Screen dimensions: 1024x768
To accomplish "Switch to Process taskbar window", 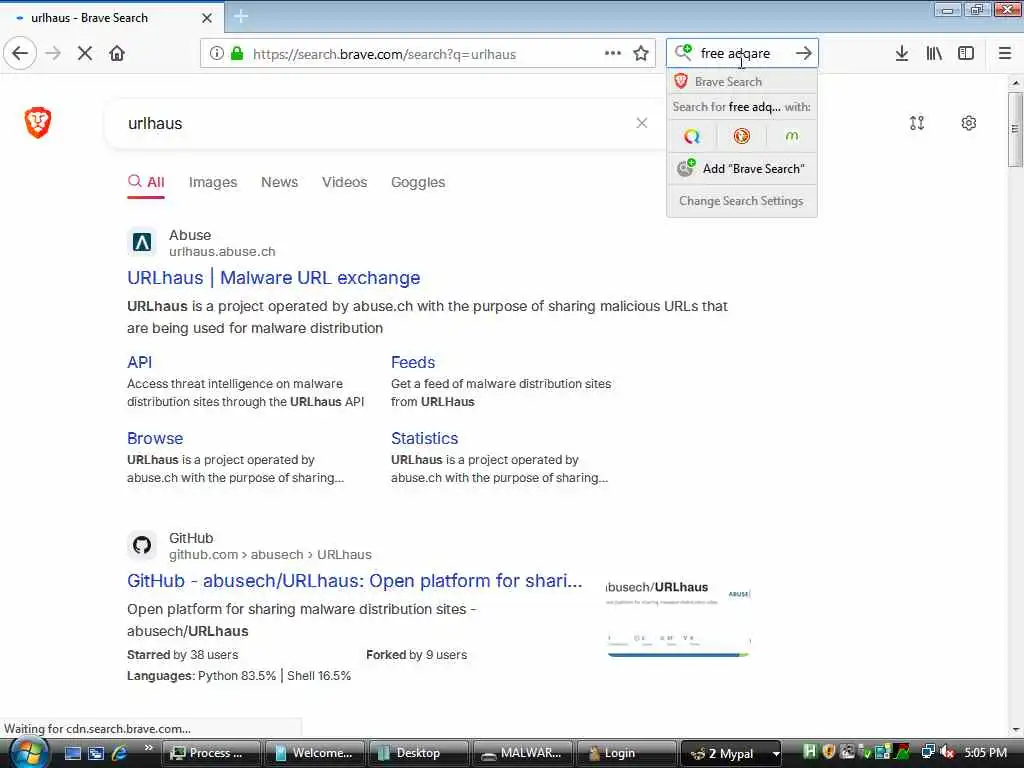I will [x=210, y=753].
